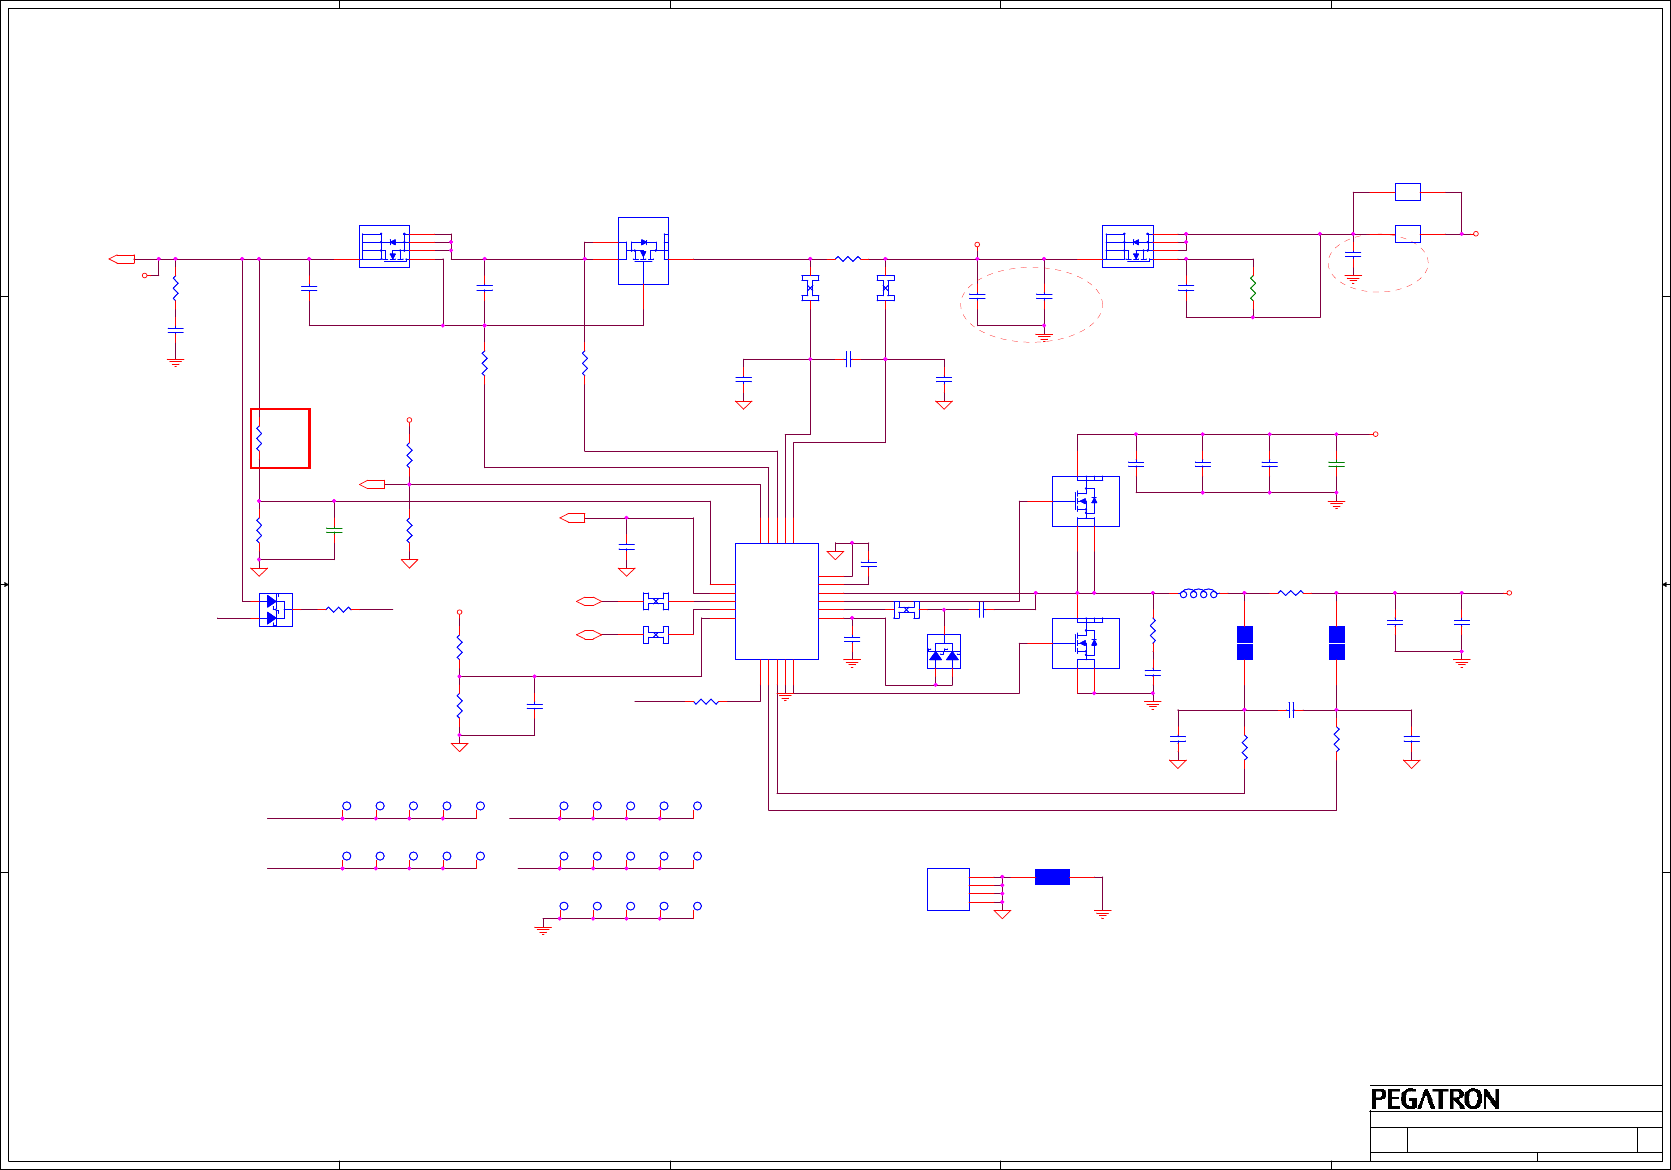Click the ground symbol right of the bottom connector

[x=1102, y=914]
